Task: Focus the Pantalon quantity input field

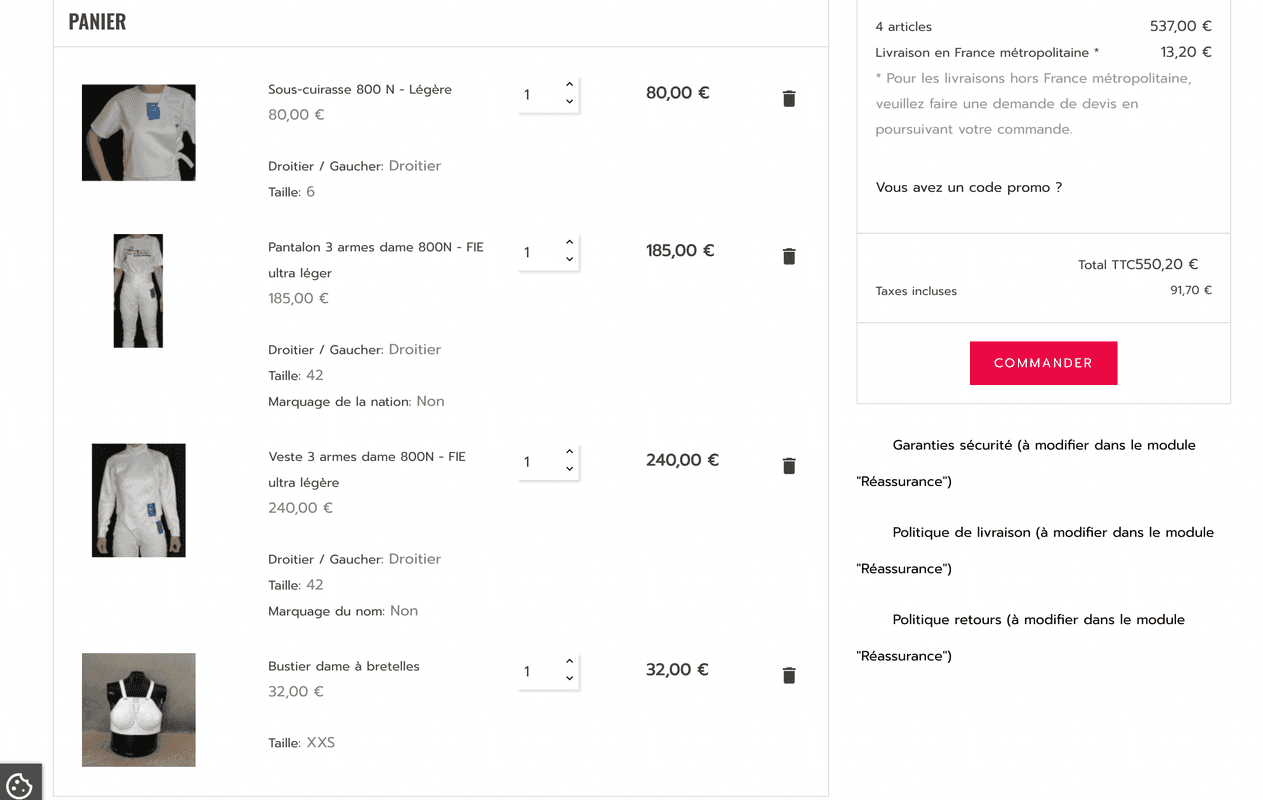Action: pyautogui.click(x=540, y=253)
